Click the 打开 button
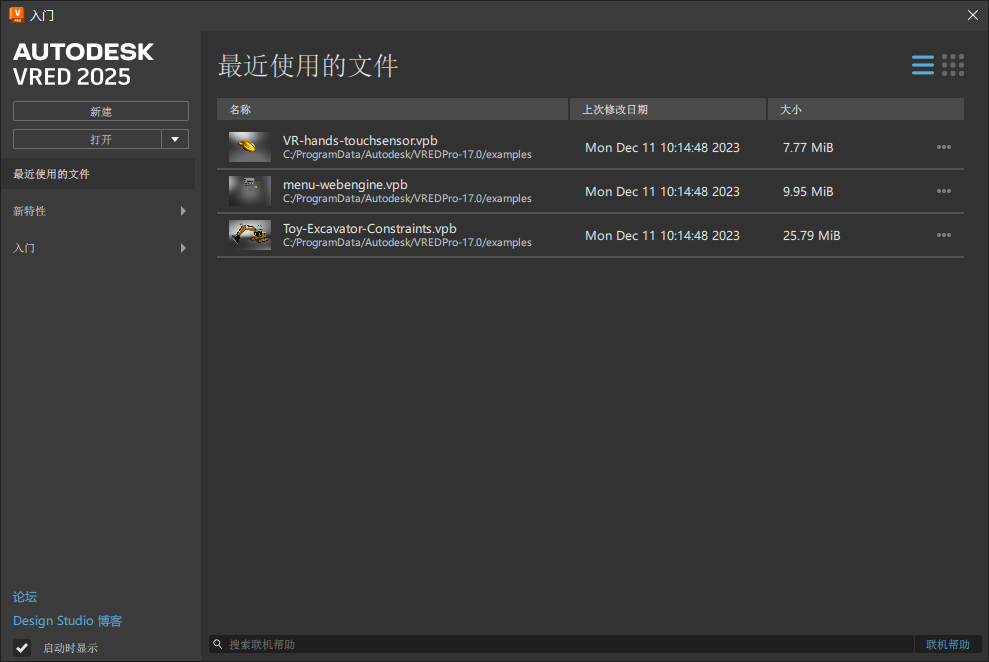This screenshot has width=989, height=662. [x=88, y=139]
